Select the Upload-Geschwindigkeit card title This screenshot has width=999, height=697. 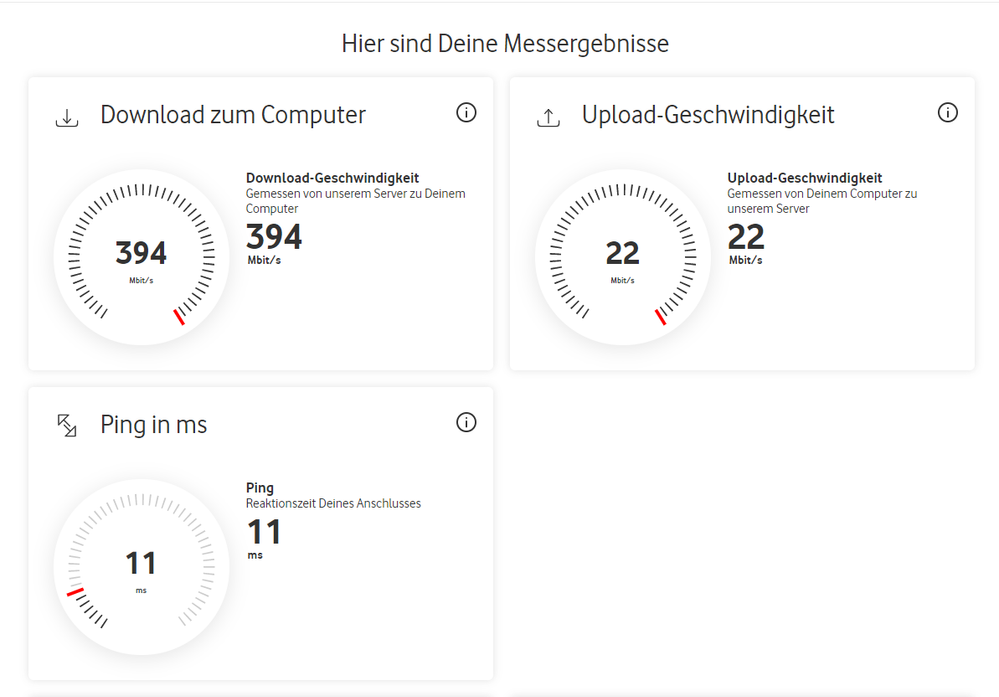coord(708,115)
